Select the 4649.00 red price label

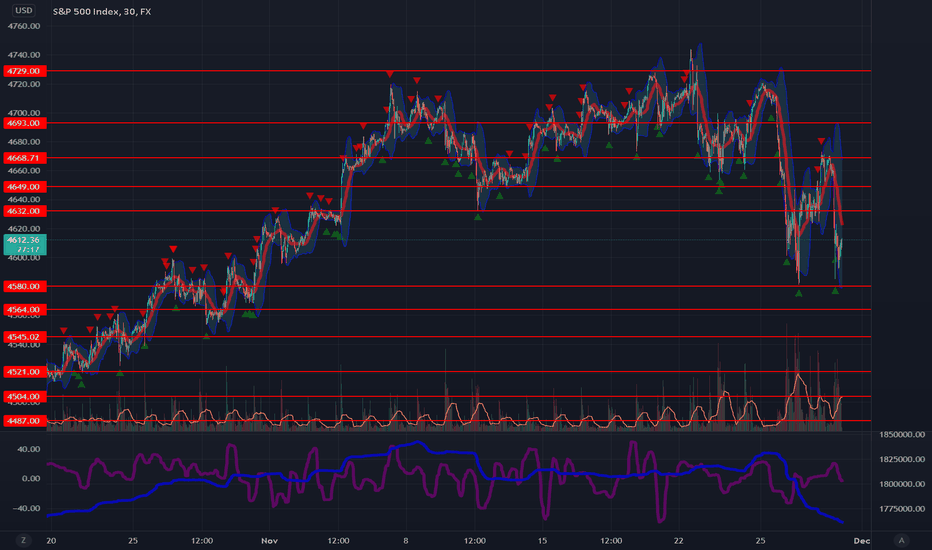[x=24, y=187]
